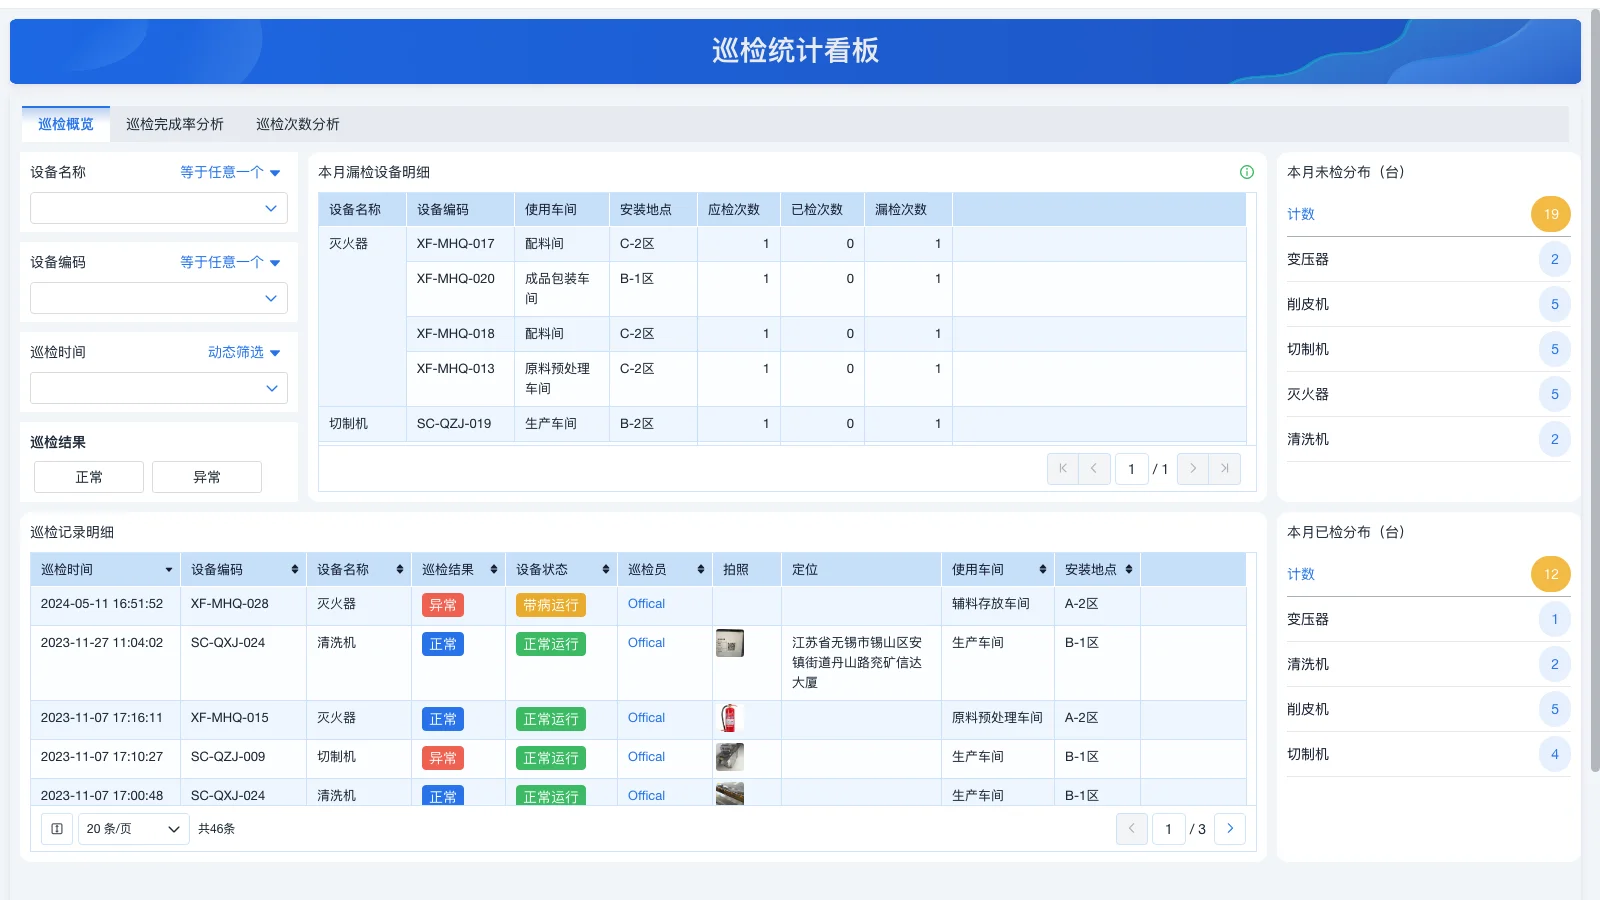Select the 正常 filter under 巡检结果
The height and width of the screenshot is (900, 1600).
[88, 477]
